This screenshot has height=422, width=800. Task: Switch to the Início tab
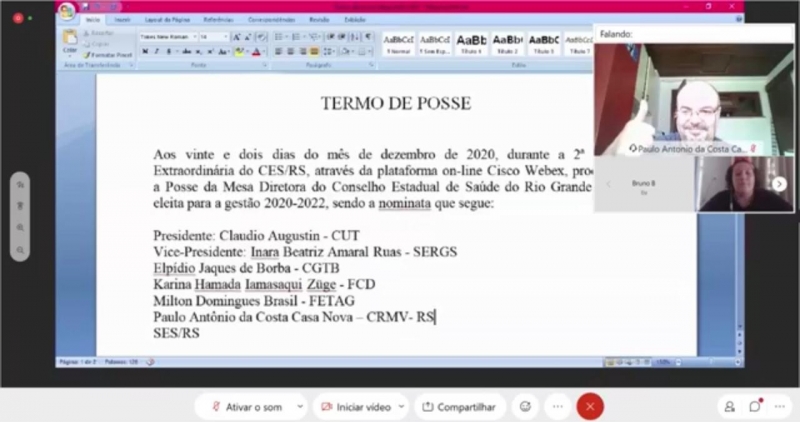tap(93, 20)
